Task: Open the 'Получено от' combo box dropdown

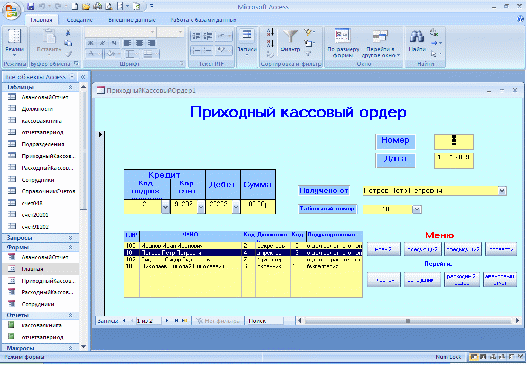Action: coord(502,191)
